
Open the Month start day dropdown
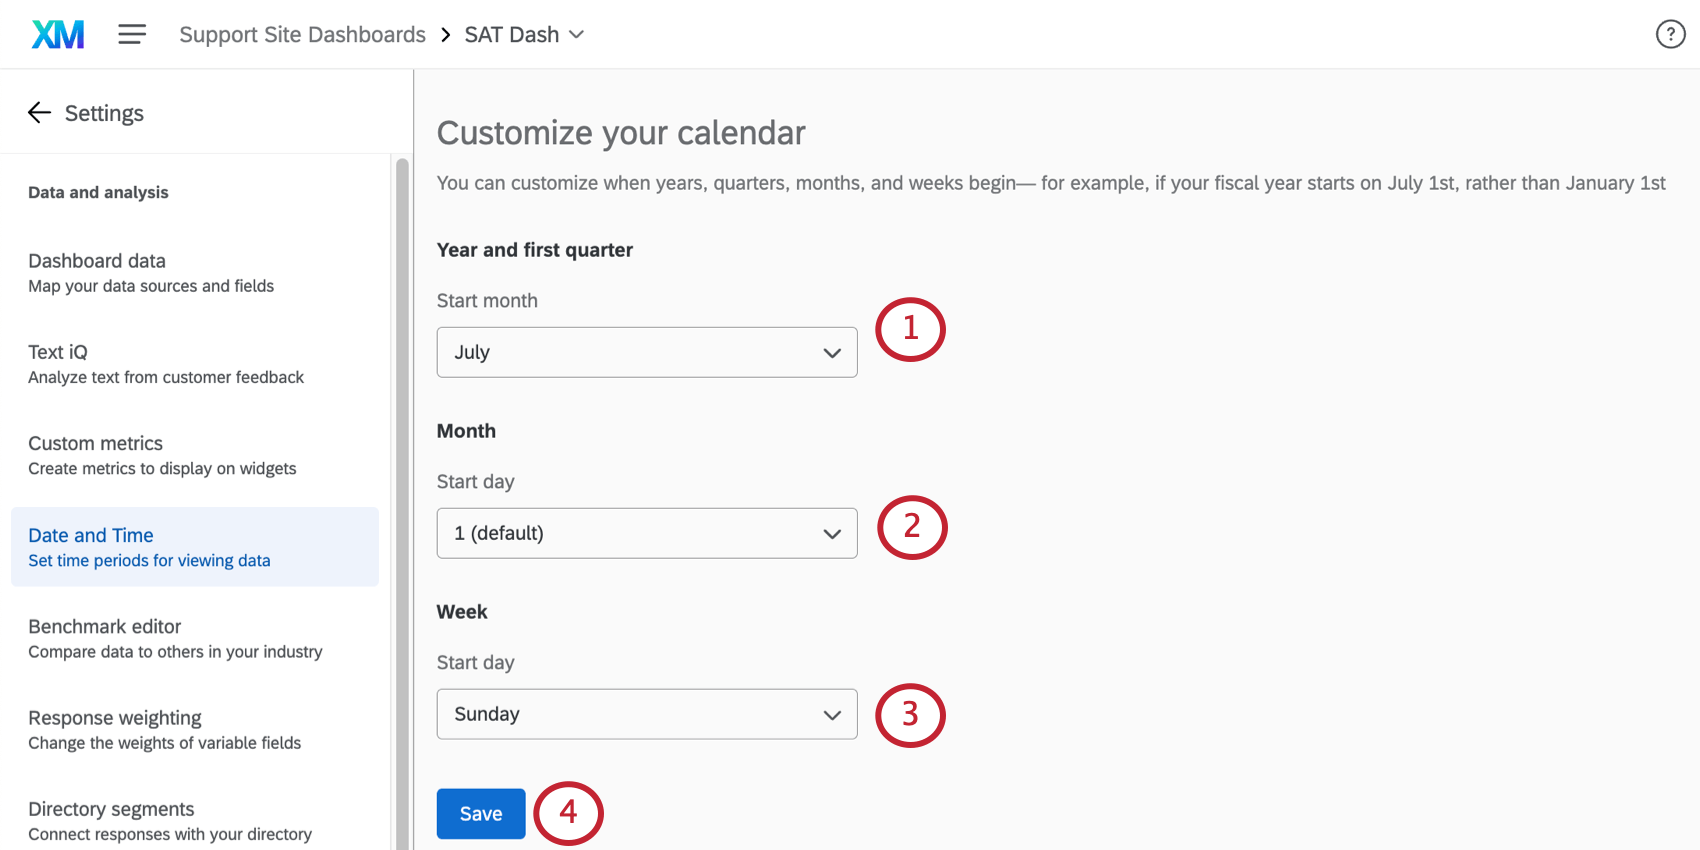646,533
